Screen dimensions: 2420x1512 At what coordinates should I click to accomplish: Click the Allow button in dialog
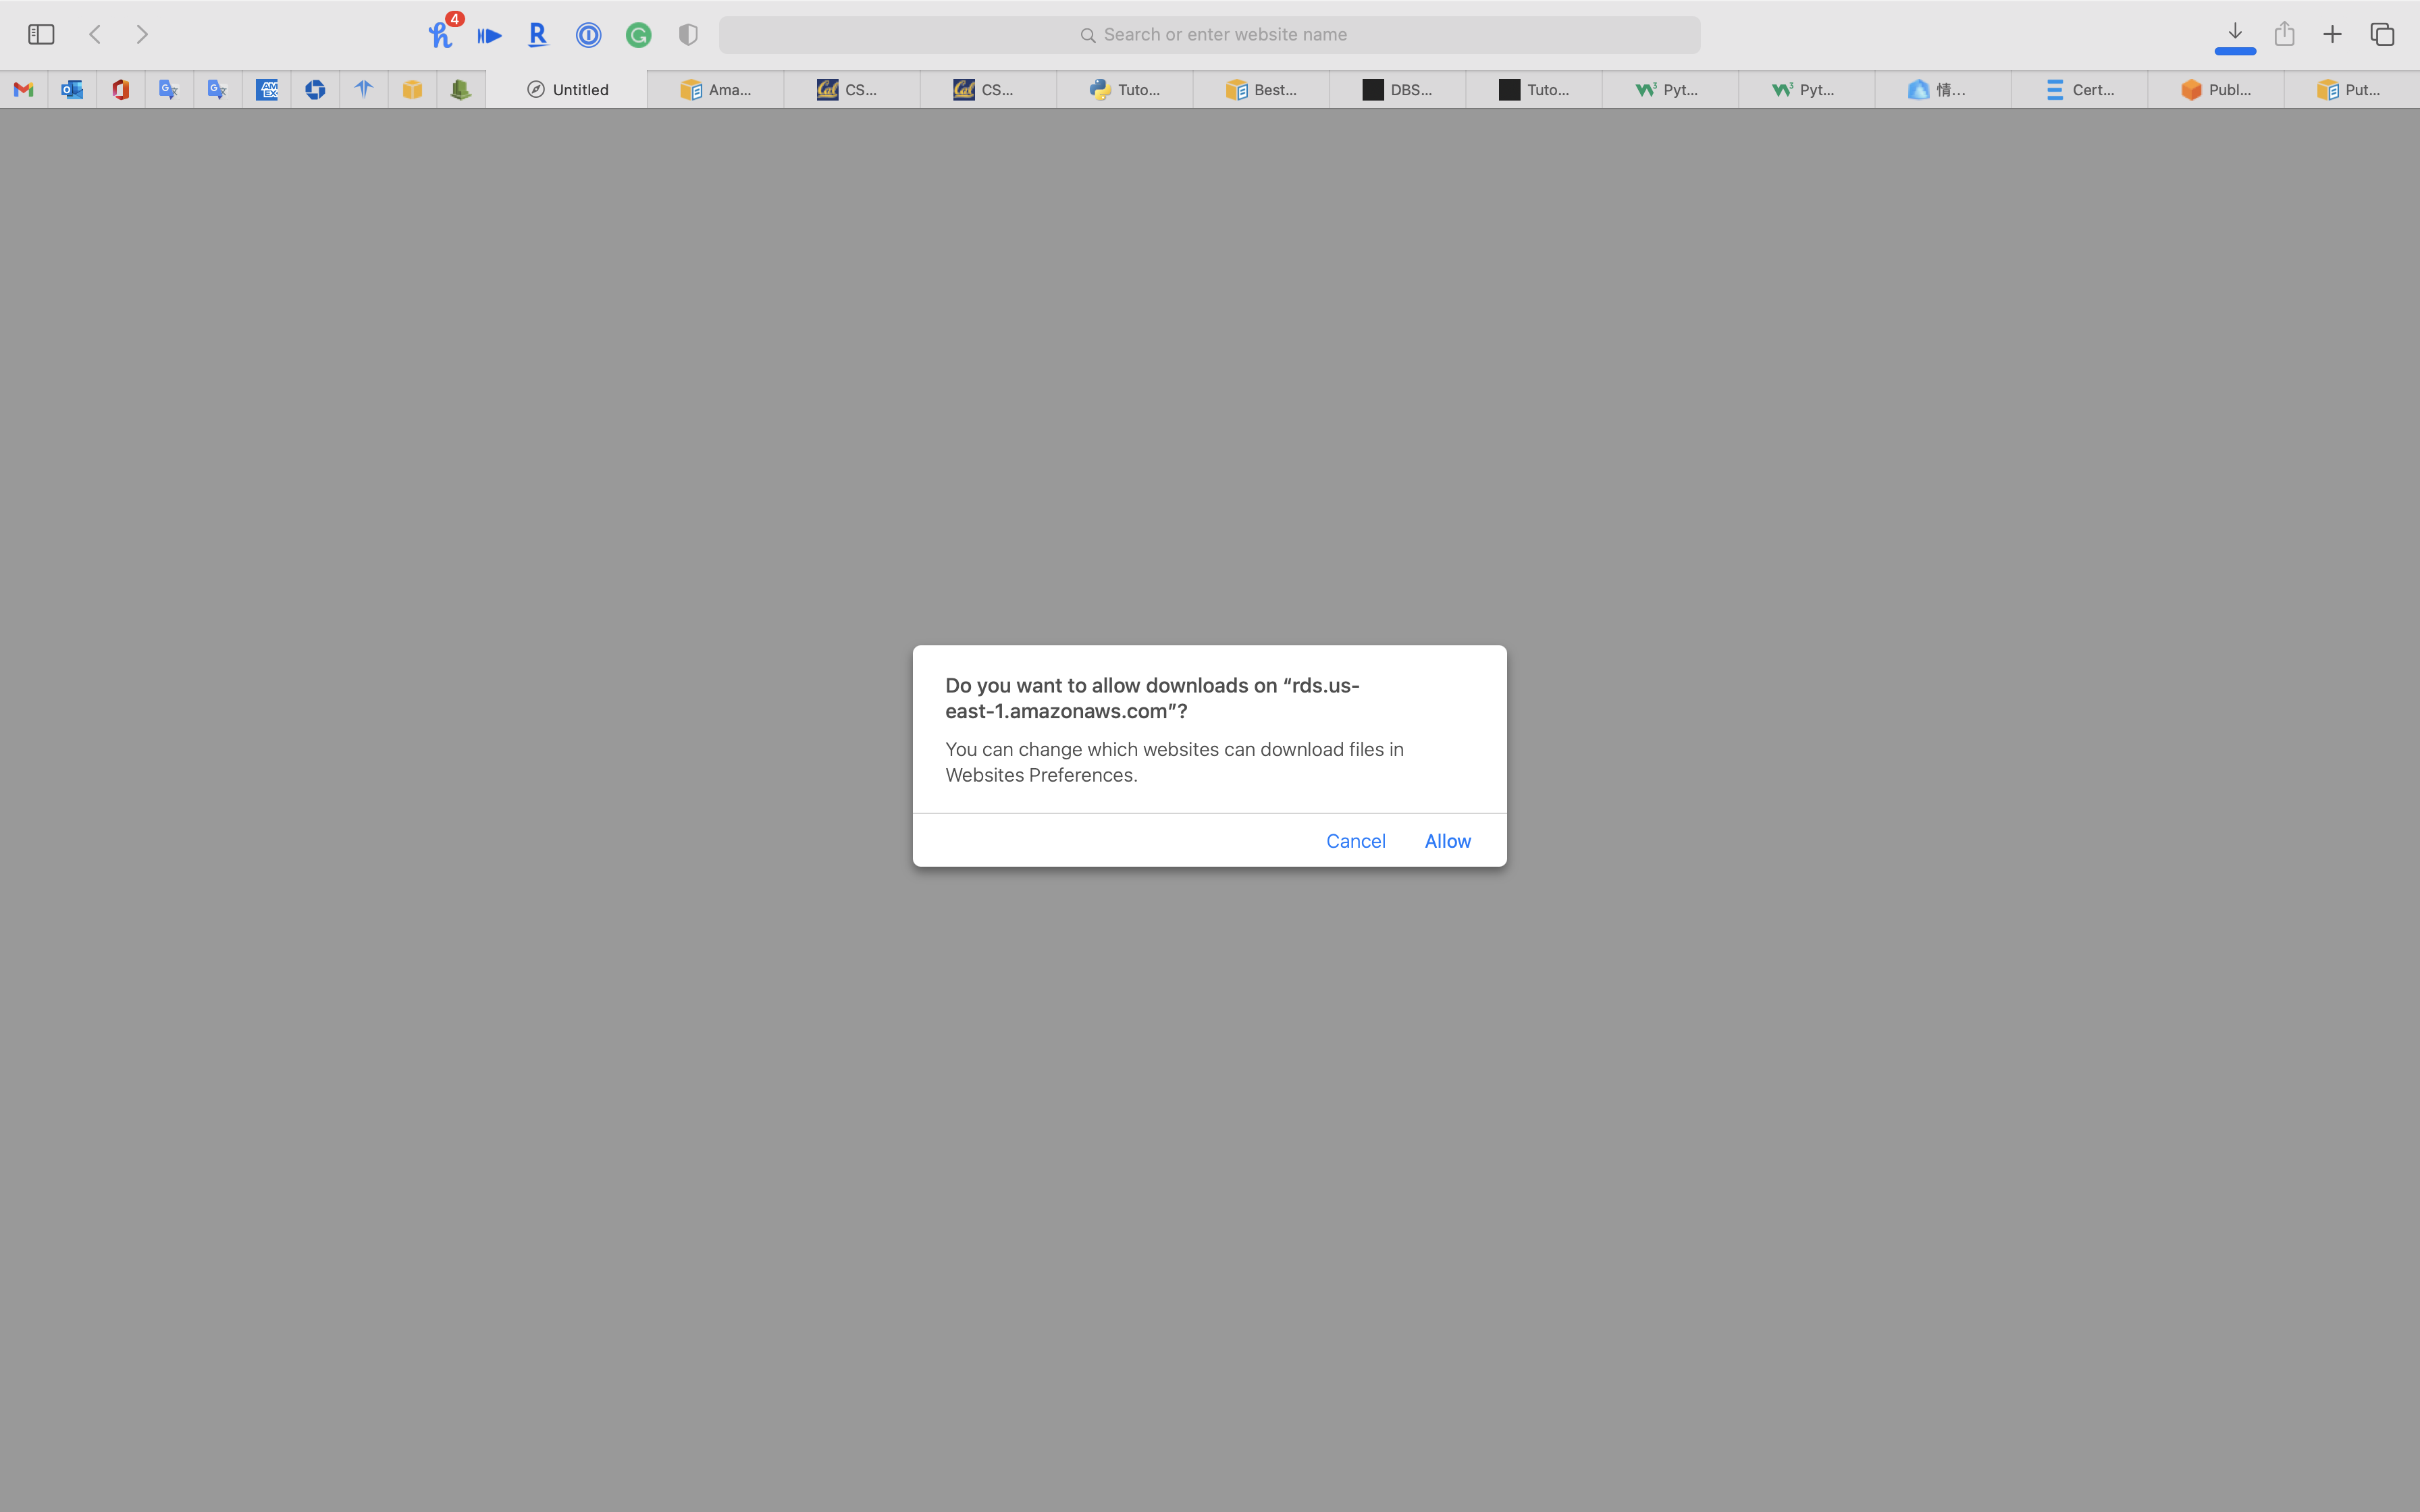point(1447,841)
